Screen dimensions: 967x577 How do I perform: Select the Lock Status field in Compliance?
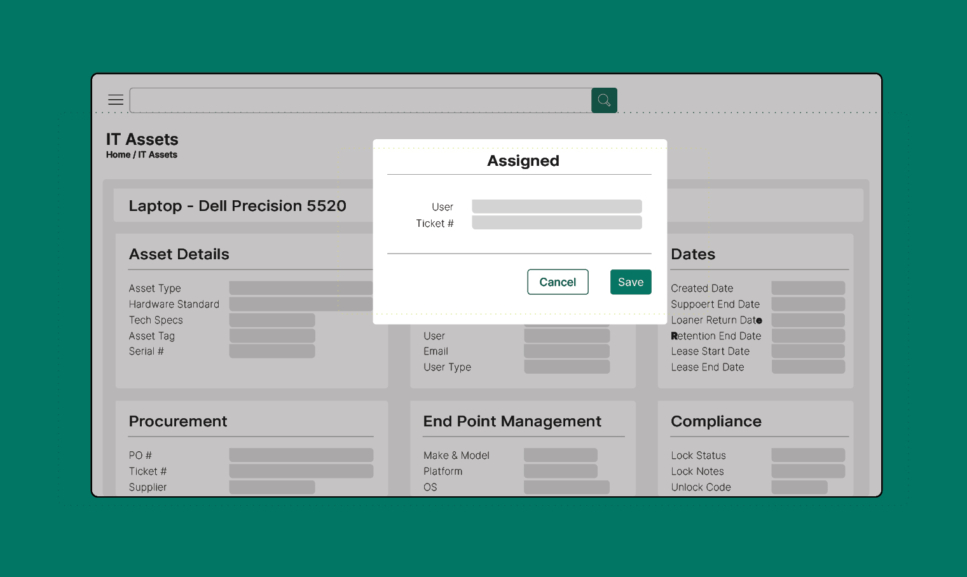click(808, 455)
